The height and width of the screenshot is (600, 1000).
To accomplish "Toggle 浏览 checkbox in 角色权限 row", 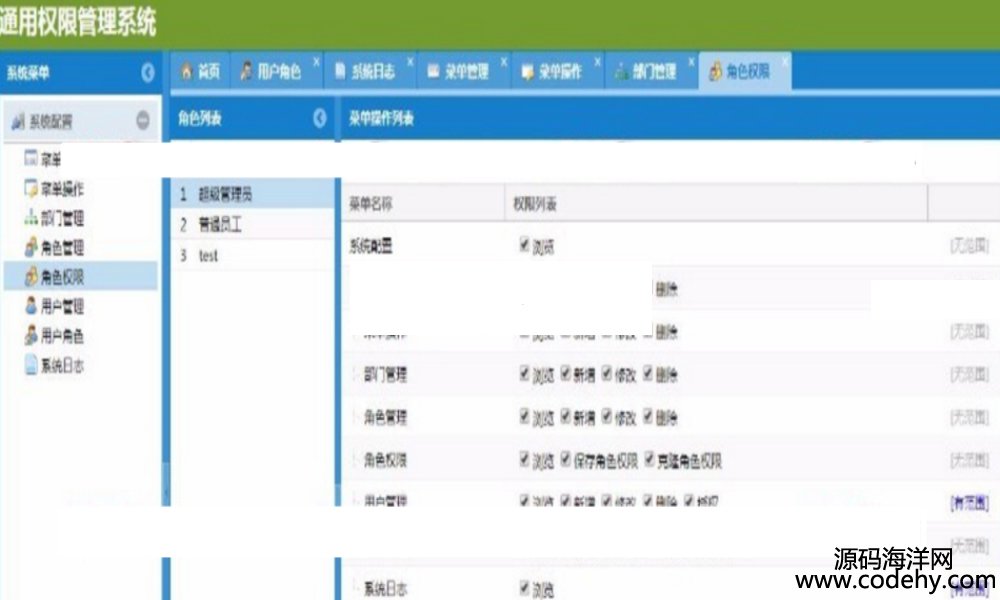I will point(524,459).
